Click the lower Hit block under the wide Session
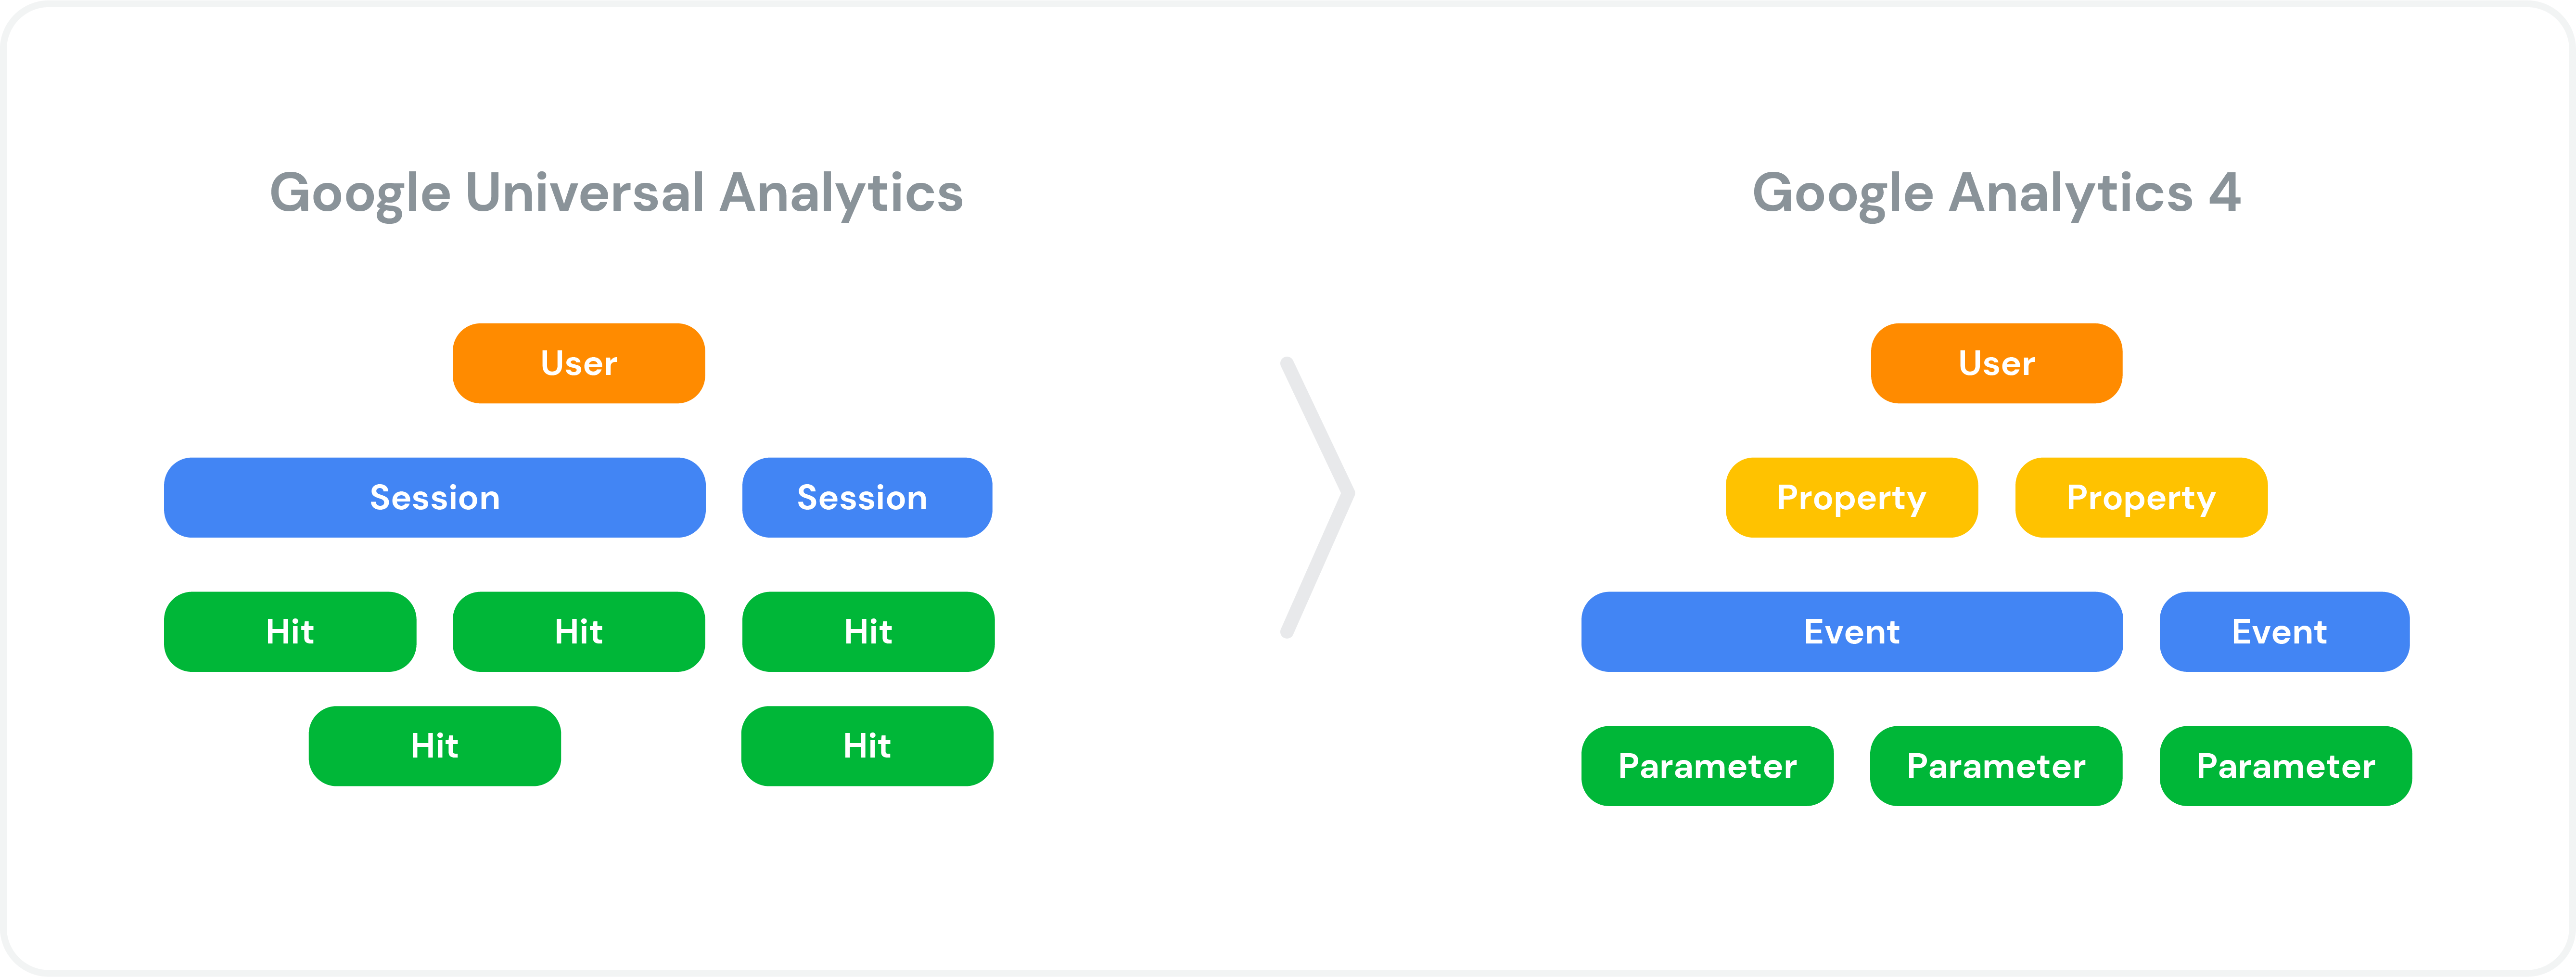 click(x=434, y=745)
